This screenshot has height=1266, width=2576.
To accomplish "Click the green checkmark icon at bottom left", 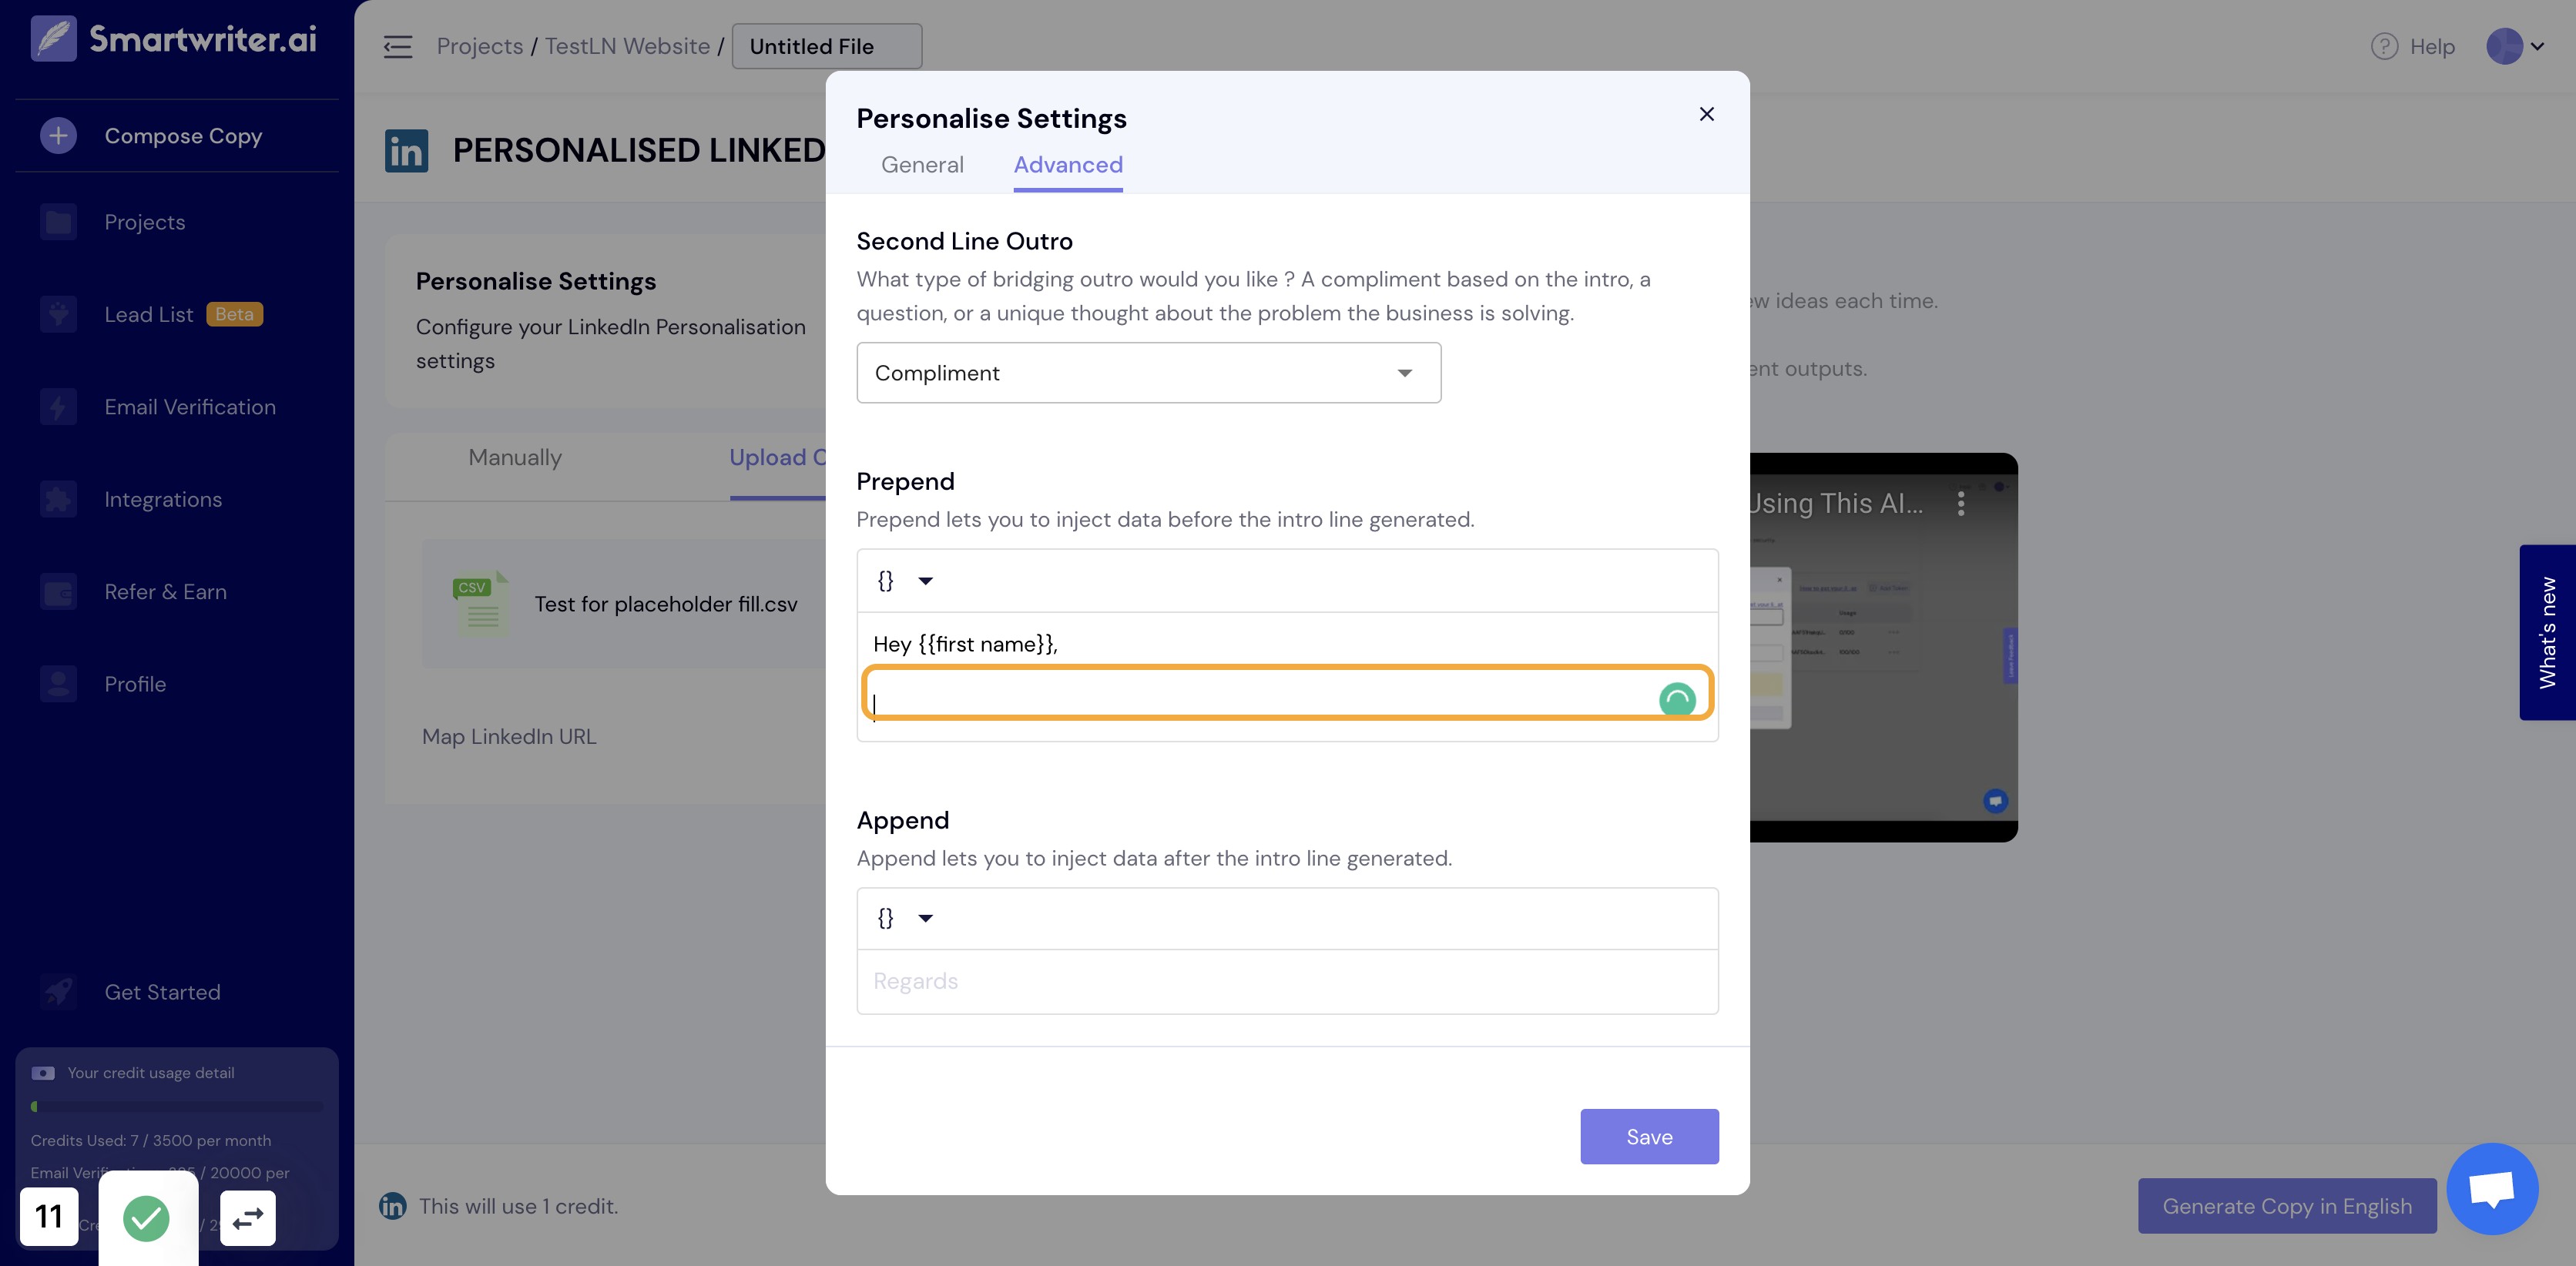I will pyautogui.click(x=146, y=1218).
